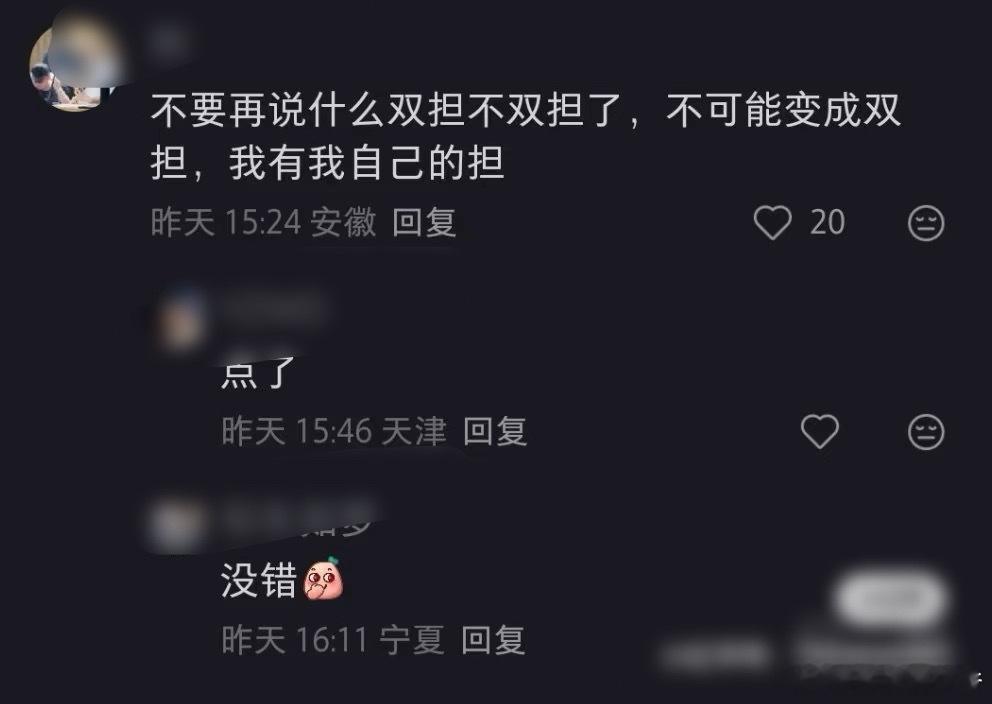992x704 pixels.
Task: Tap the dislike face on Tianjin reply
Action: [x=926, y=432]
